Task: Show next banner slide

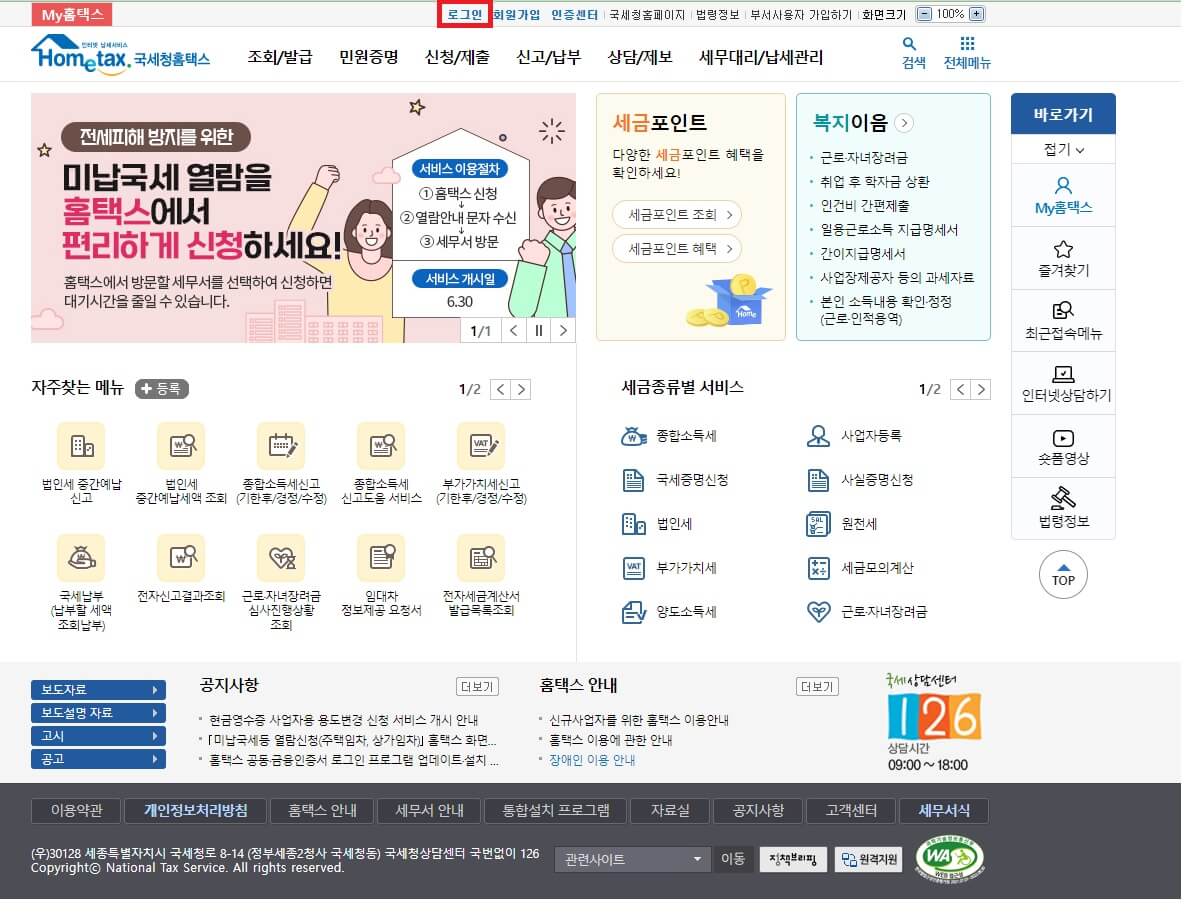Action: pyautogui.click(x=563, y=331)
